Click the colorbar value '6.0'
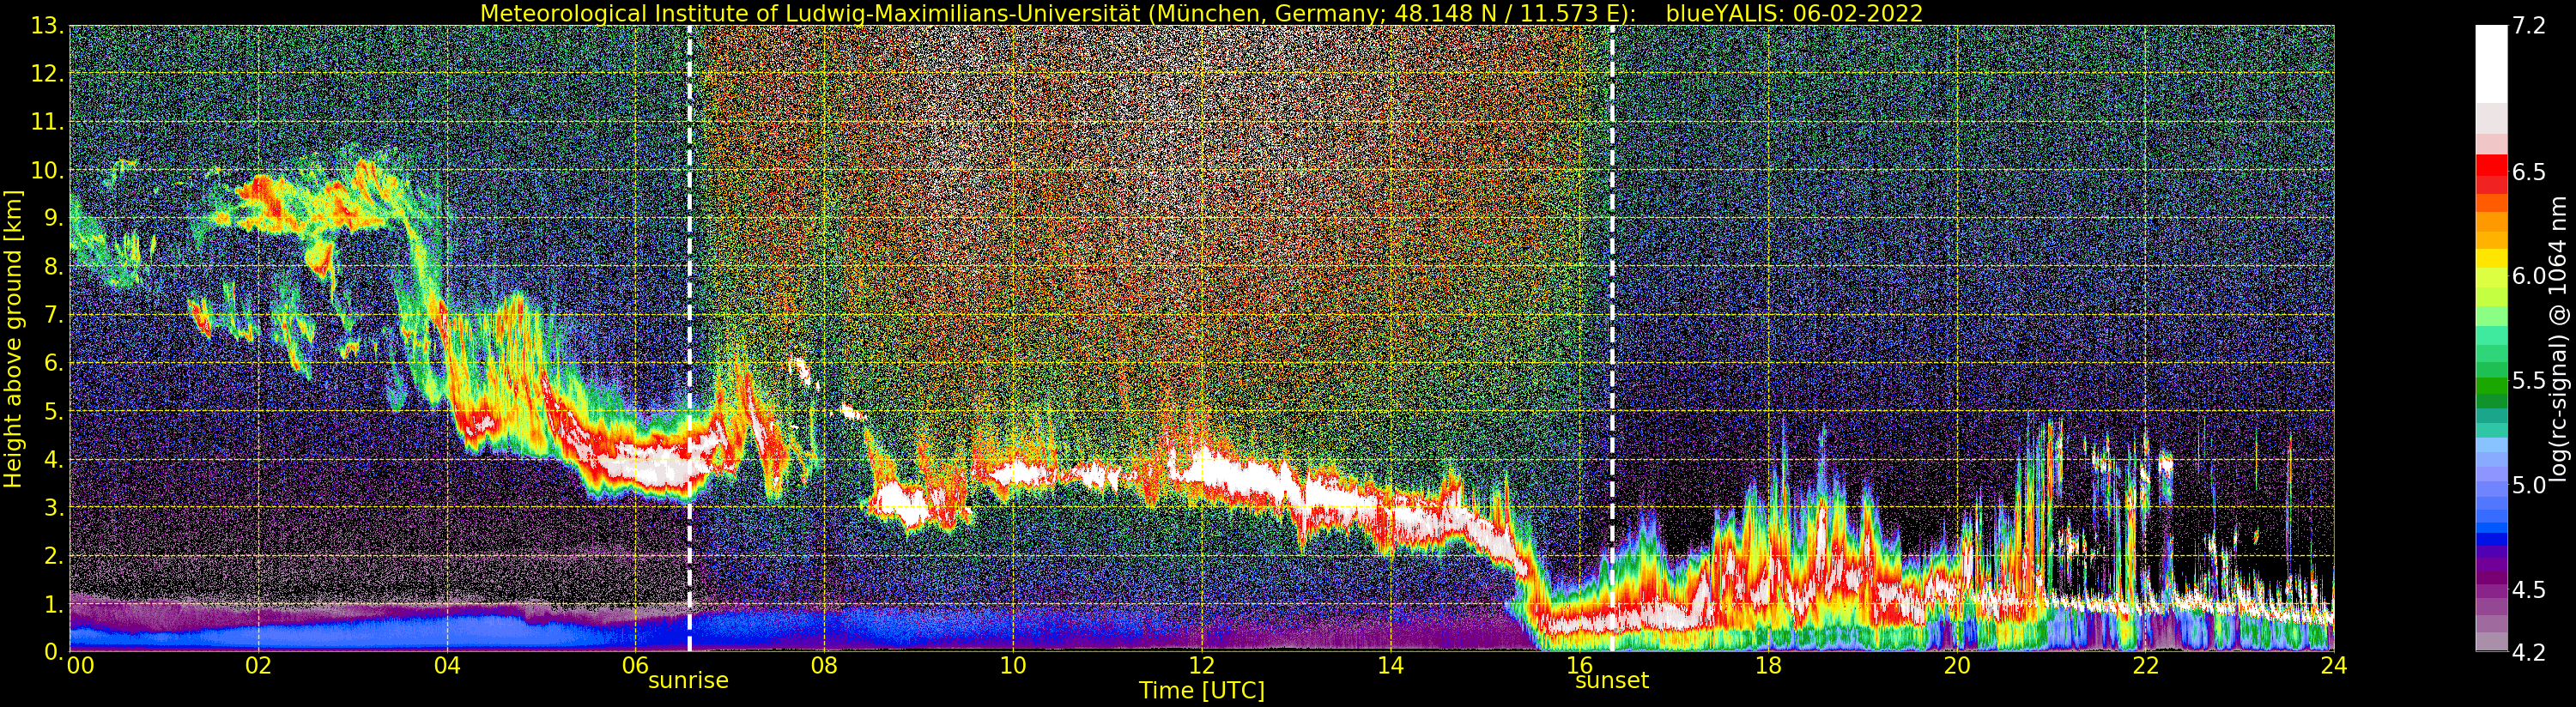Viewport: 2576px width, 707px height. (x=2529, y=276)
